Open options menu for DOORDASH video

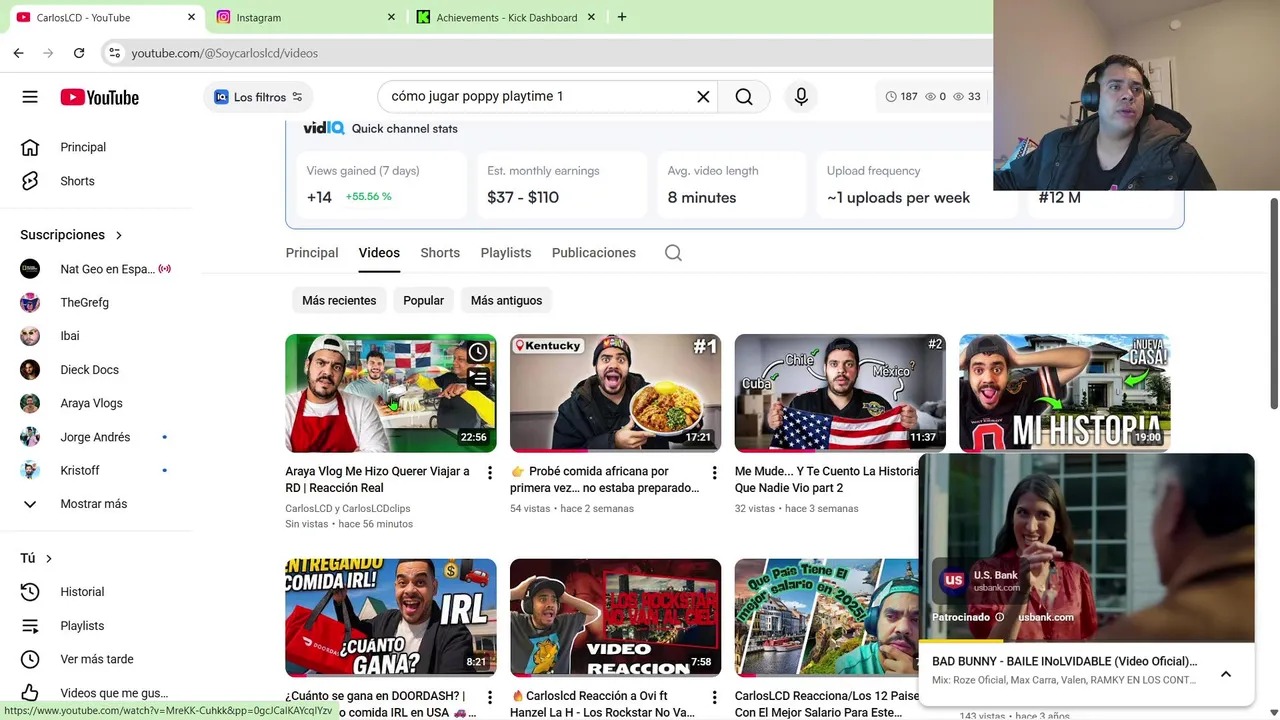(x=490, y=697)
